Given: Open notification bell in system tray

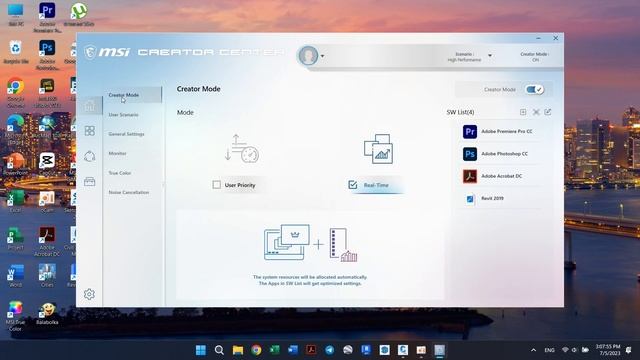Looking at the screenshot, I should (x=629, y=350).
